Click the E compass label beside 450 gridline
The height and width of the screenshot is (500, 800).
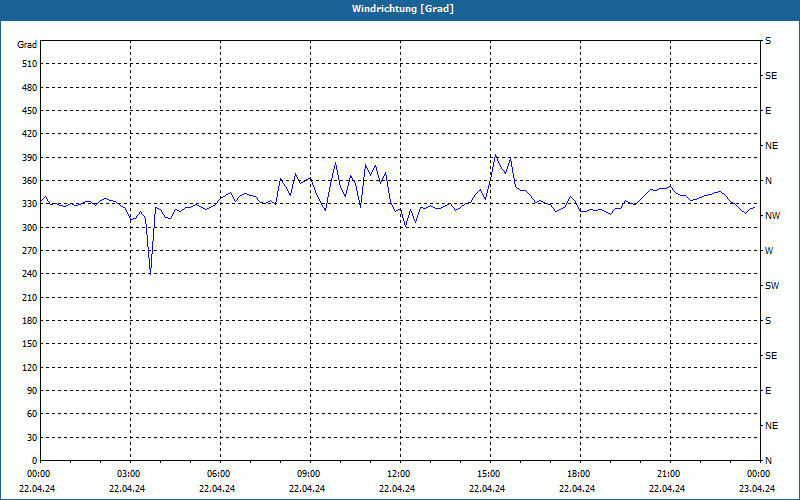(x=768, y=111)
